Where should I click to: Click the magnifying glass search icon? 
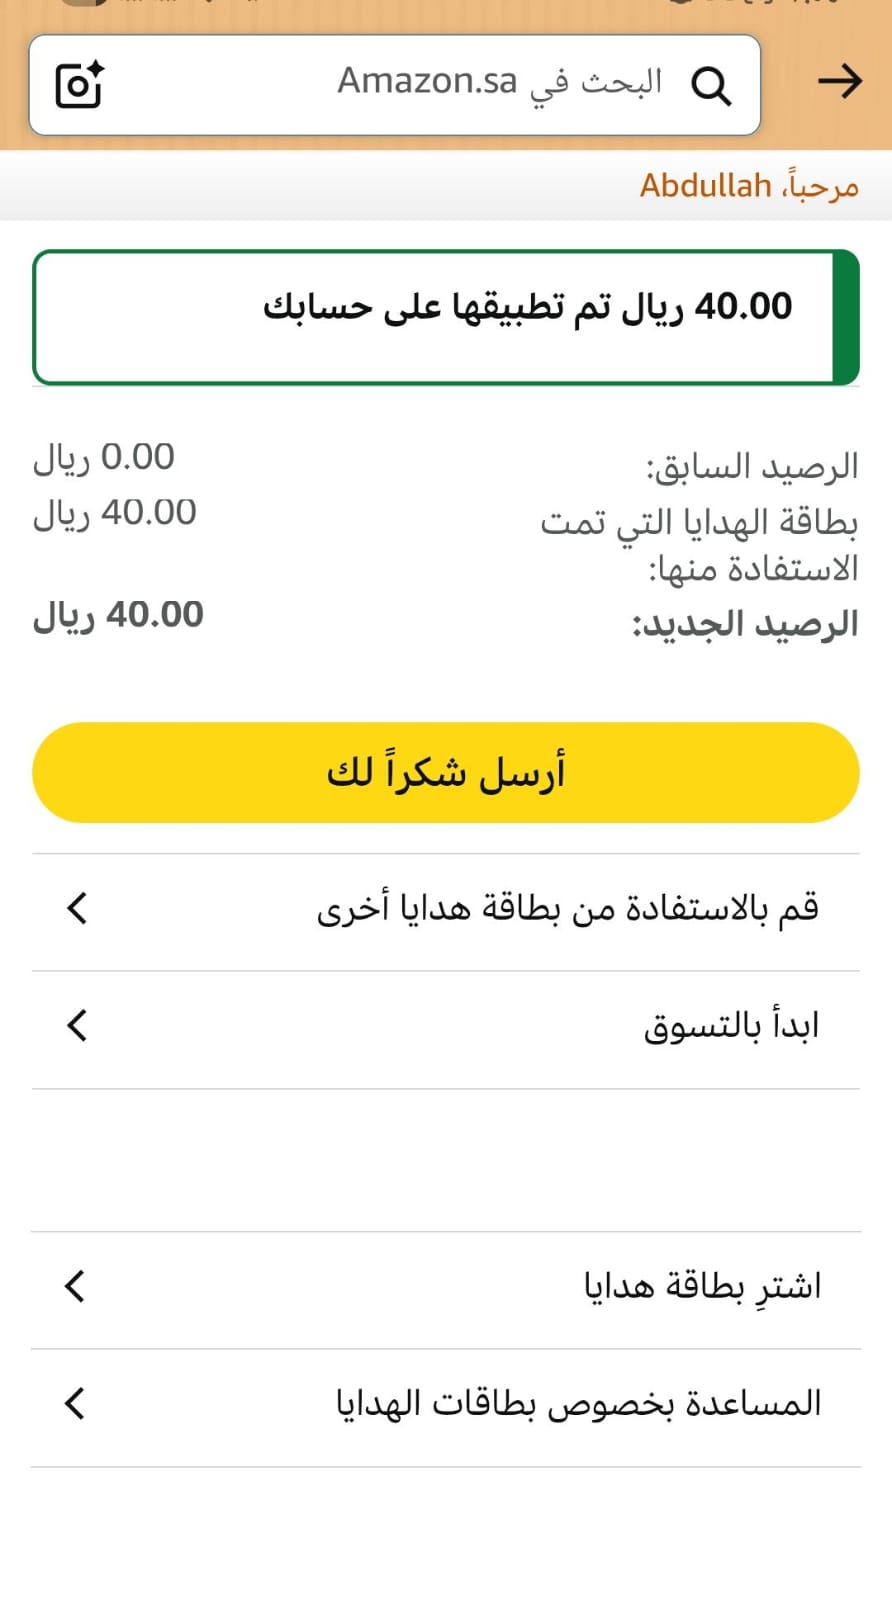tap(711, 85)
